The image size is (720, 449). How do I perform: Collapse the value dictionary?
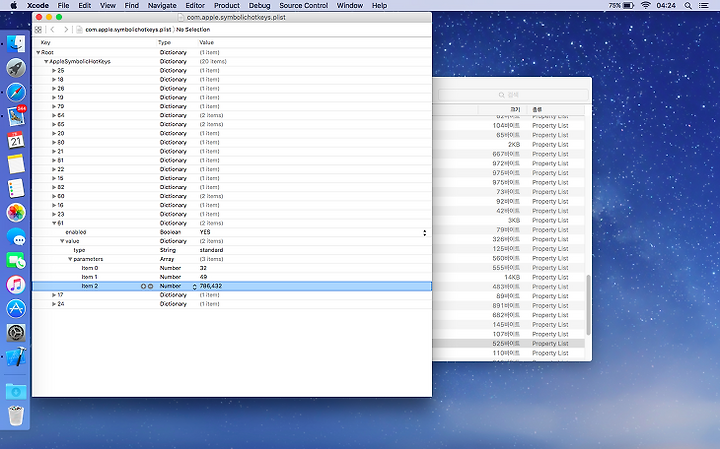tap(62, 241)
